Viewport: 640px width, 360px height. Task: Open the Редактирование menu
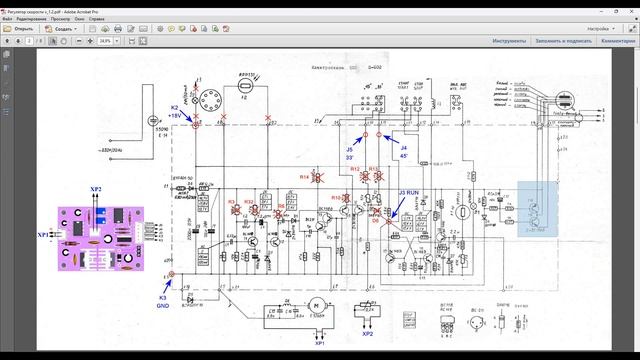pyautogui.click(x=31, y=19)
